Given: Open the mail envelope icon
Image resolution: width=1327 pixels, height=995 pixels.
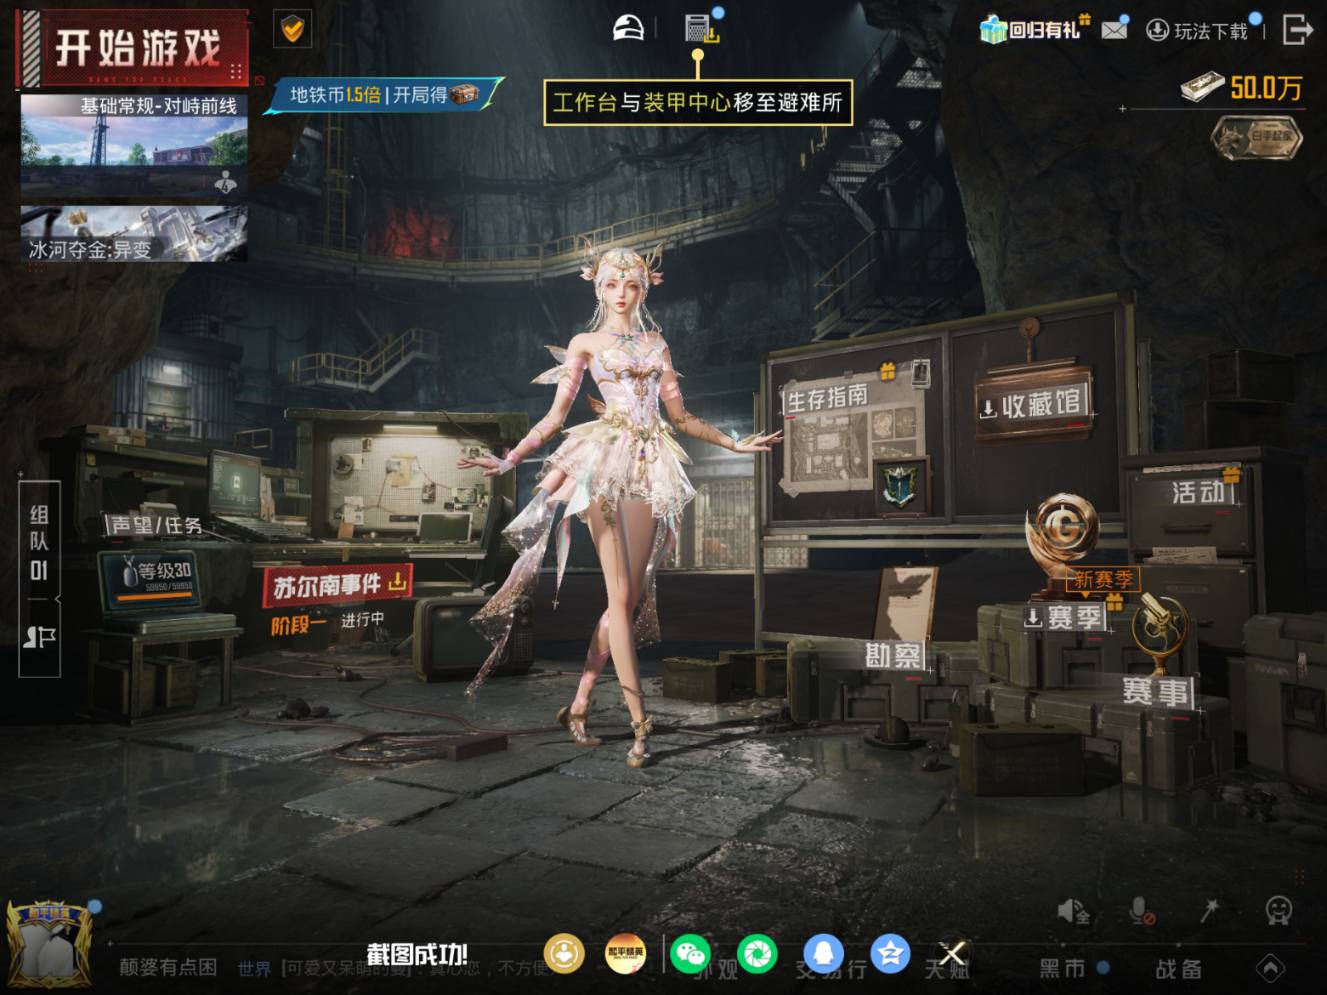Looking at the screenshot, I should coord(1114,30).
